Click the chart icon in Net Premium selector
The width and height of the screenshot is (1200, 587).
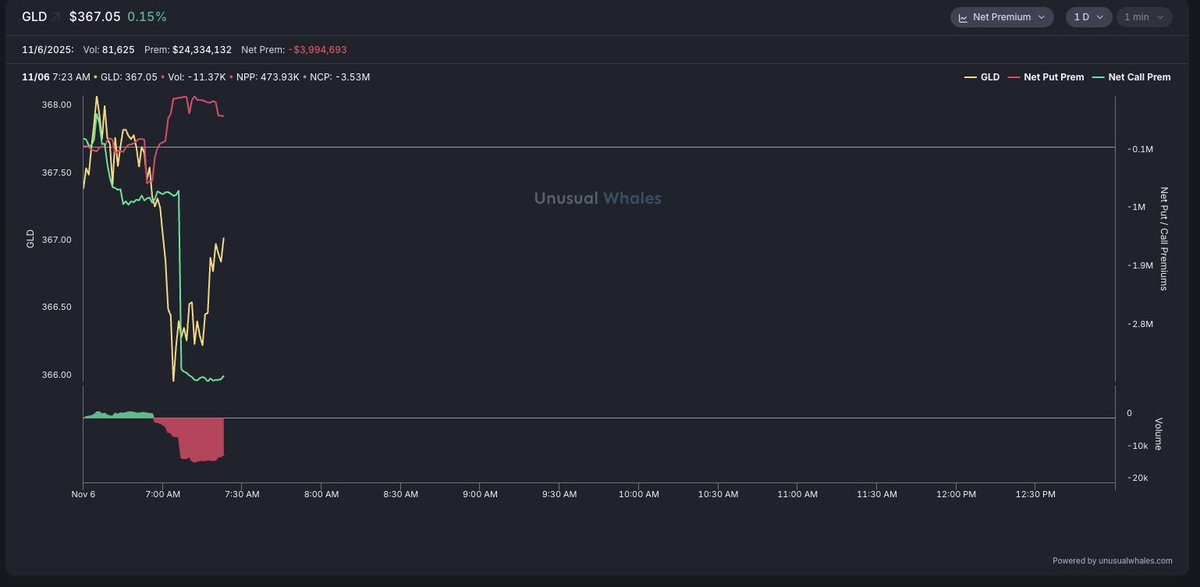(962, 17)
